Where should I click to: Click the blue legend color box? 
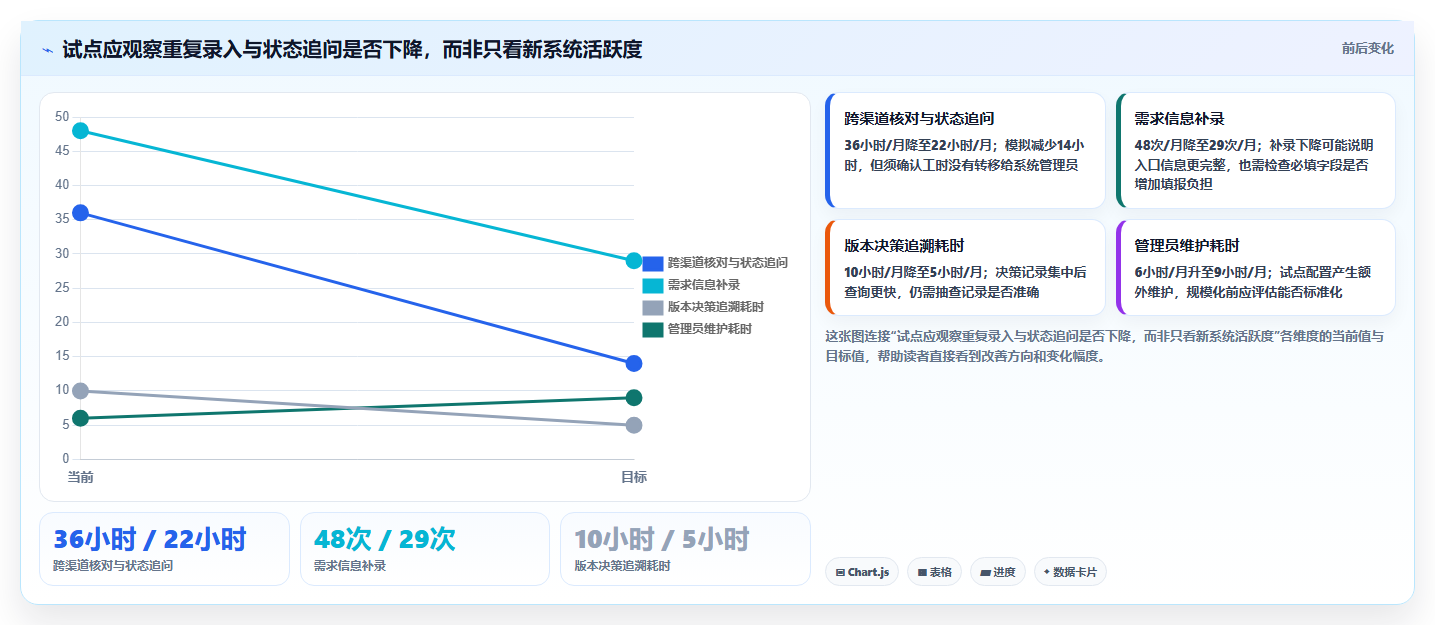point(653,264)
